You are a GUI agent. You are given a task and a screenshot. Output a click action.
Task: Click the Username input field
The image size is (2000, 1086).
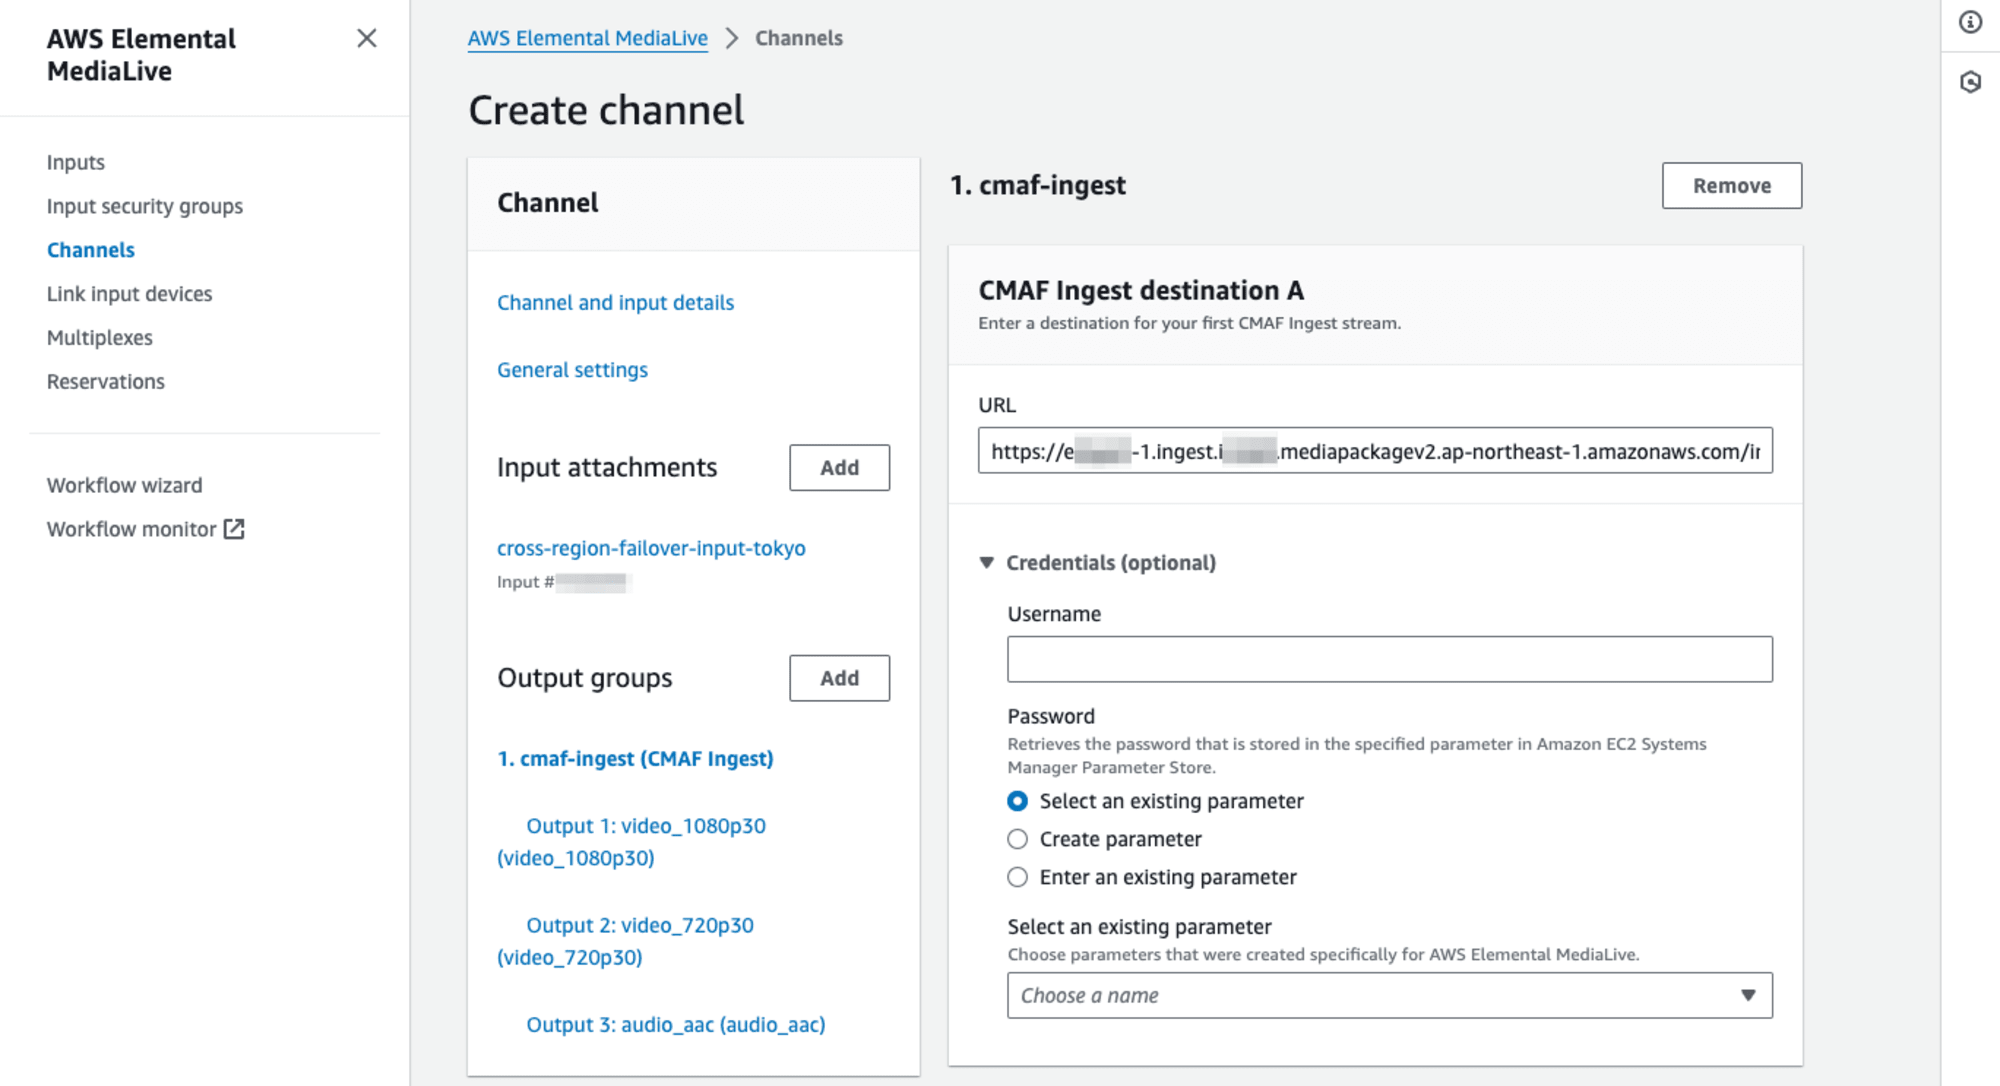click(x=1390, y=659)
